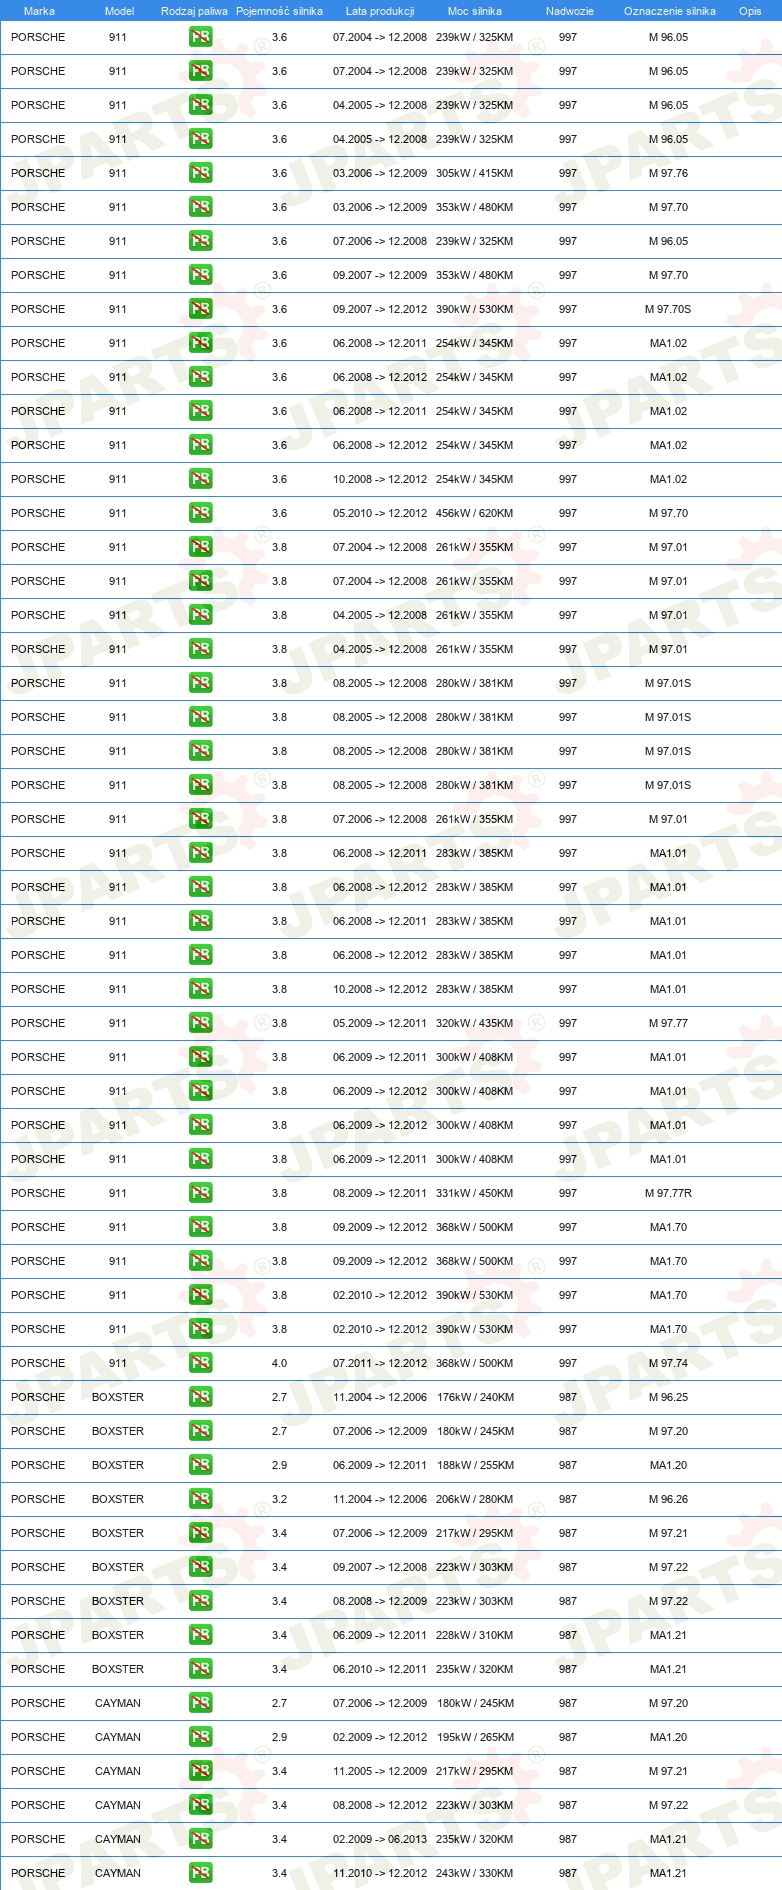Click fuel icon in 456kW / 620KM row

pos(200,513)
